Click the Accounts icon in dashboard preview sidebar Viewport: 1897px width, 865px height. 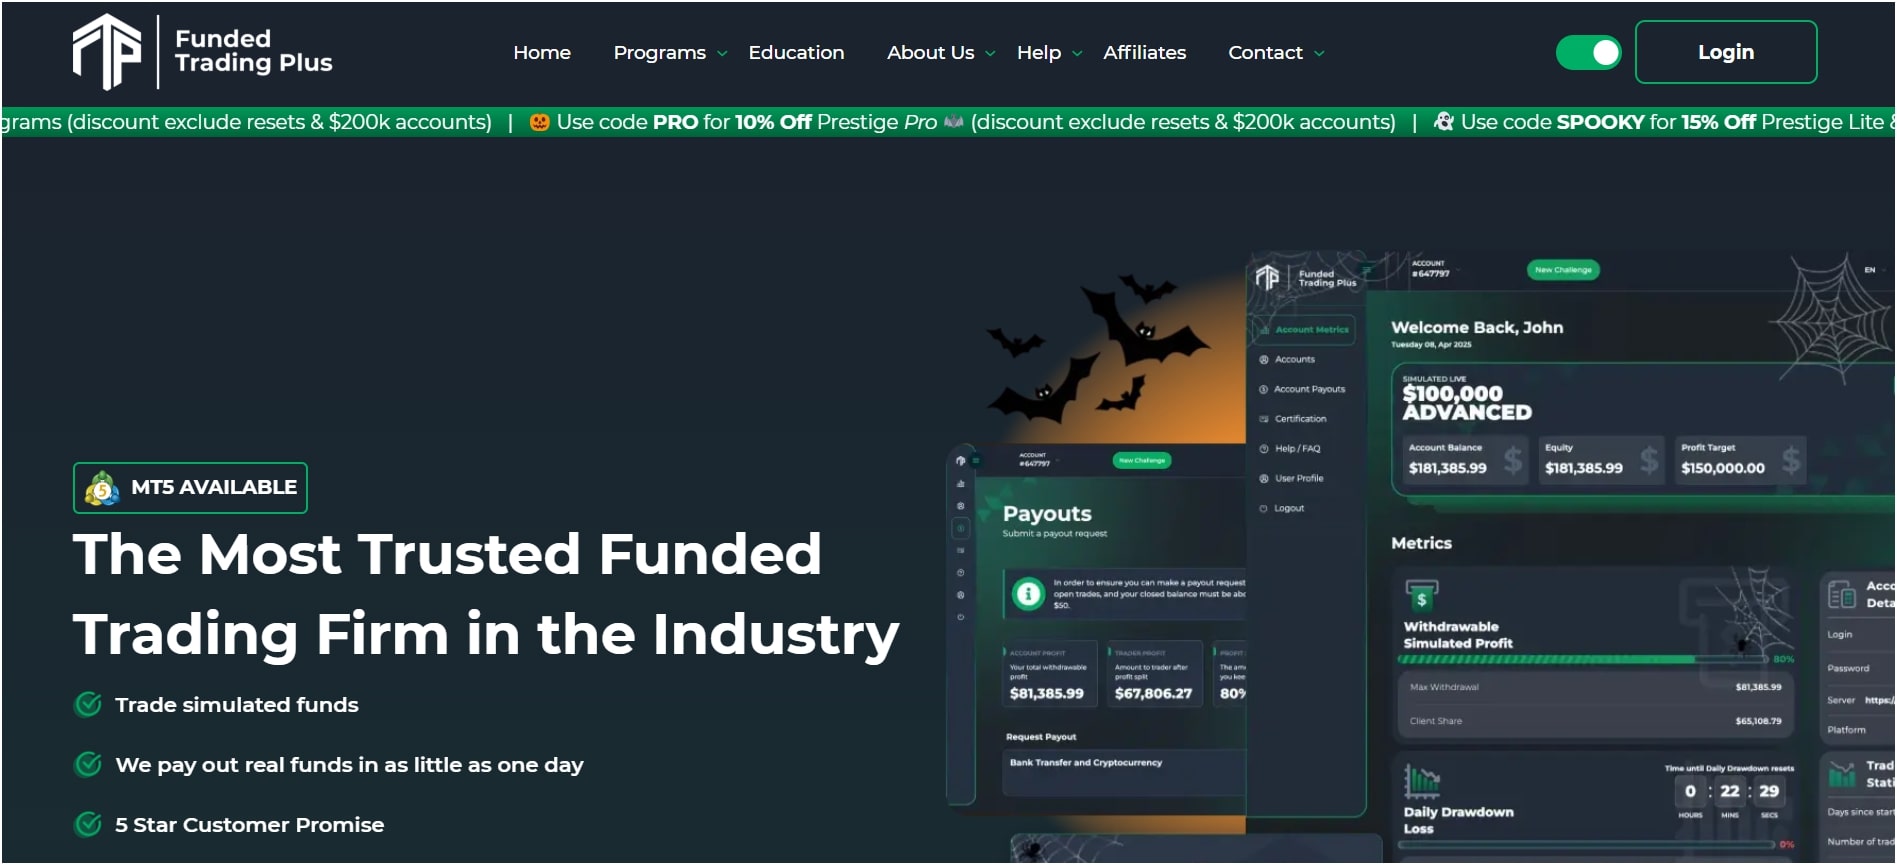click(x=1264, y=359)
